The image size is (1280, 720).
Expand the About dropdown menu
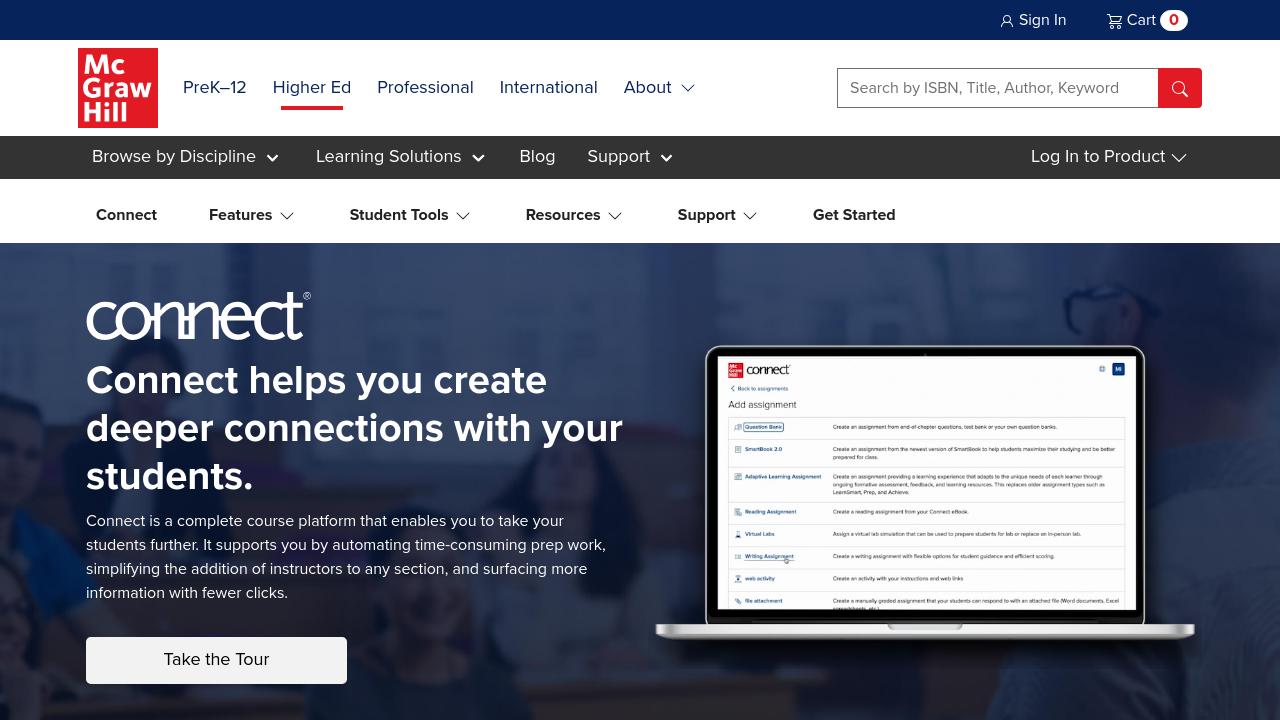(659, 87)
